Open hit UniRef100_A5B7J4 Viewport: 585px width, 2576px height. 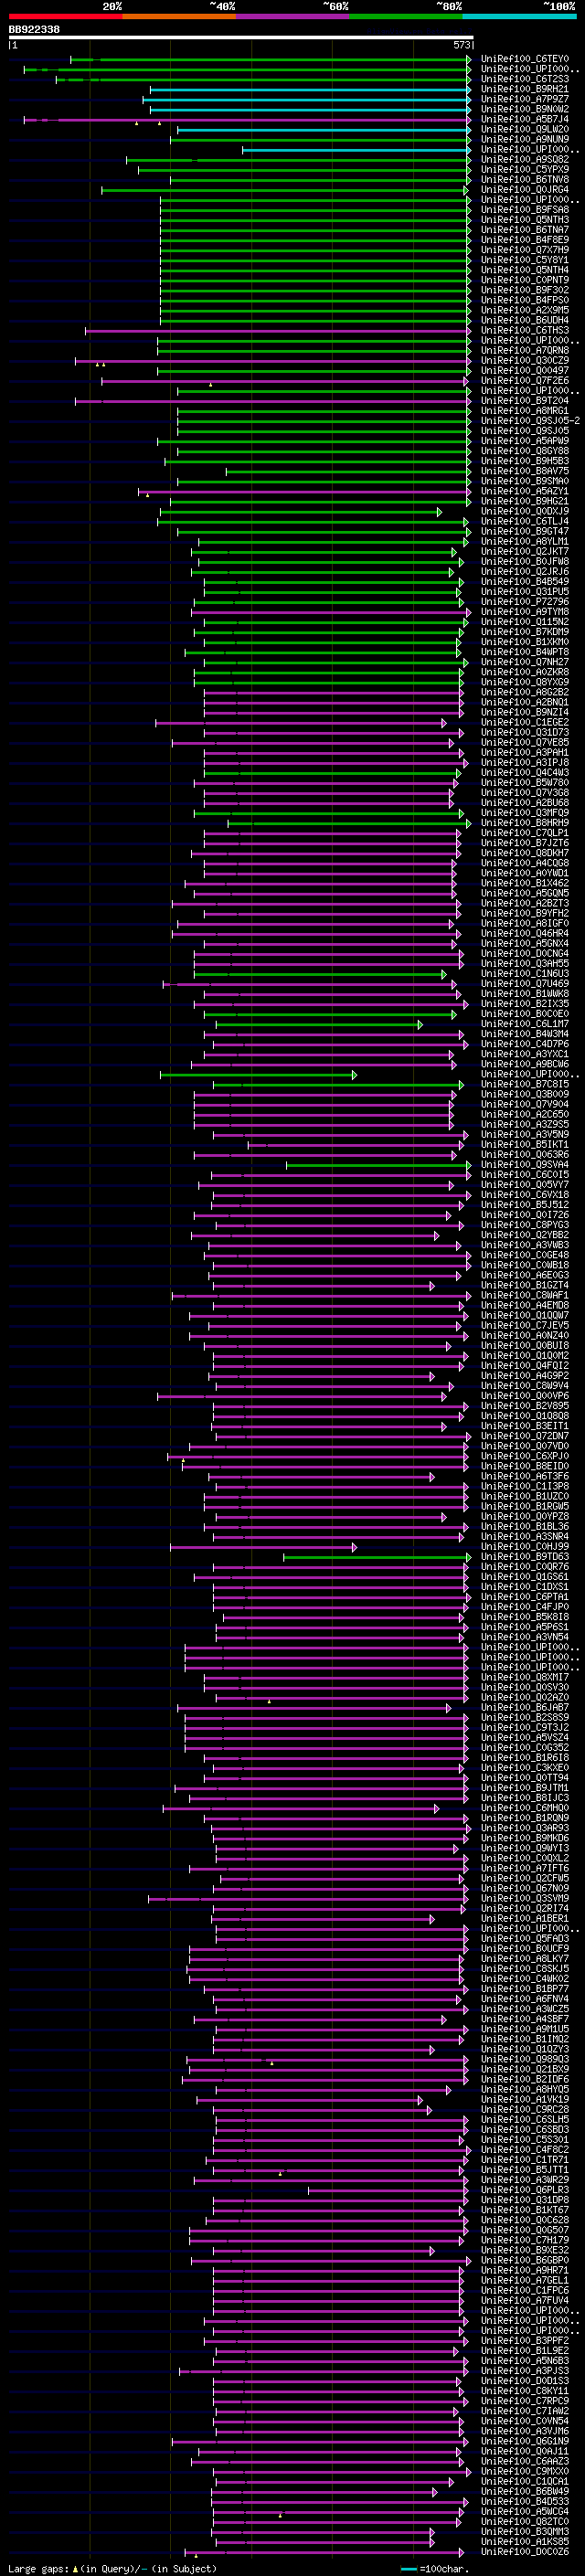click(x=525, y=119)
